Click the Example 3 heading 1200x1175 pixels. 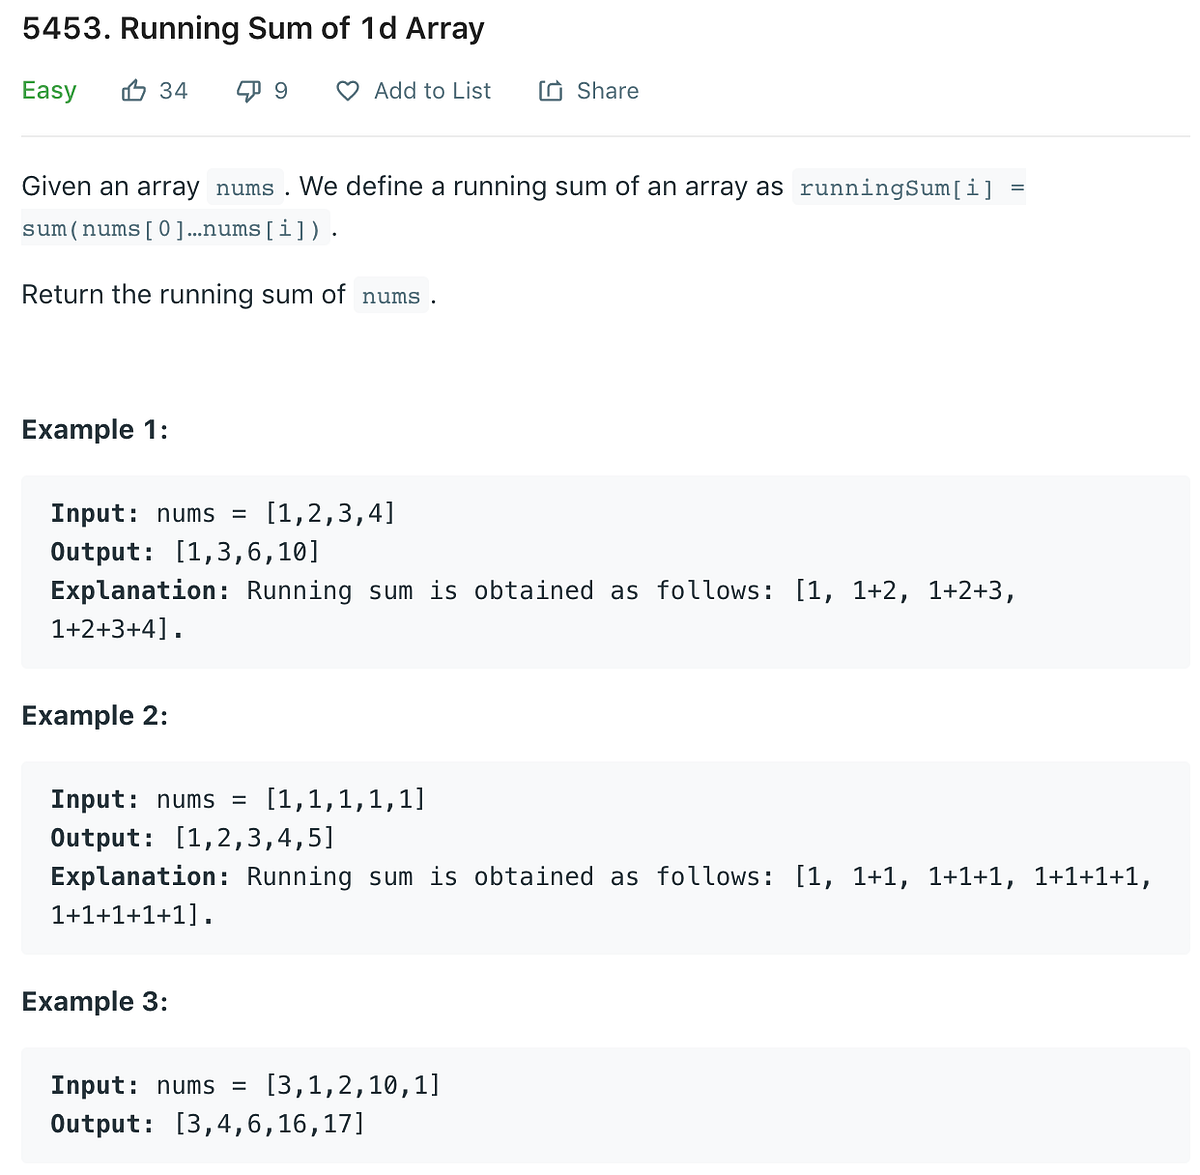click(95, 1002)
